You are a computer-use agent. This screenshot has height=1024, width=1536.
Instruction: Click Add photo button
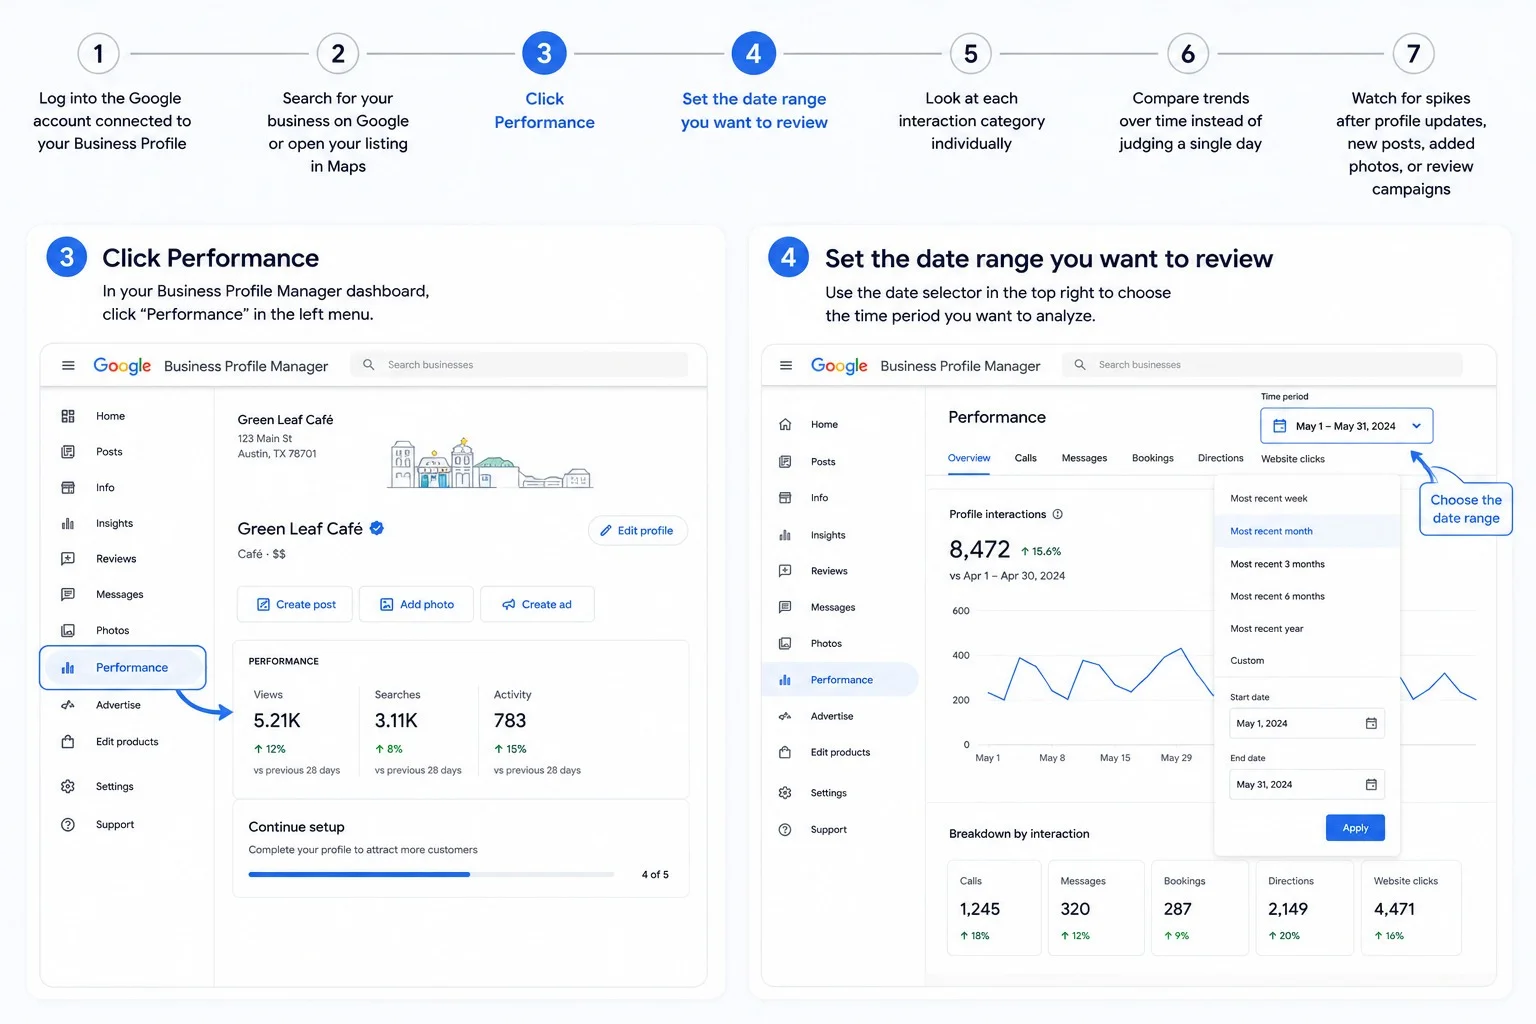pyautogui.click(x=416, y=604)
